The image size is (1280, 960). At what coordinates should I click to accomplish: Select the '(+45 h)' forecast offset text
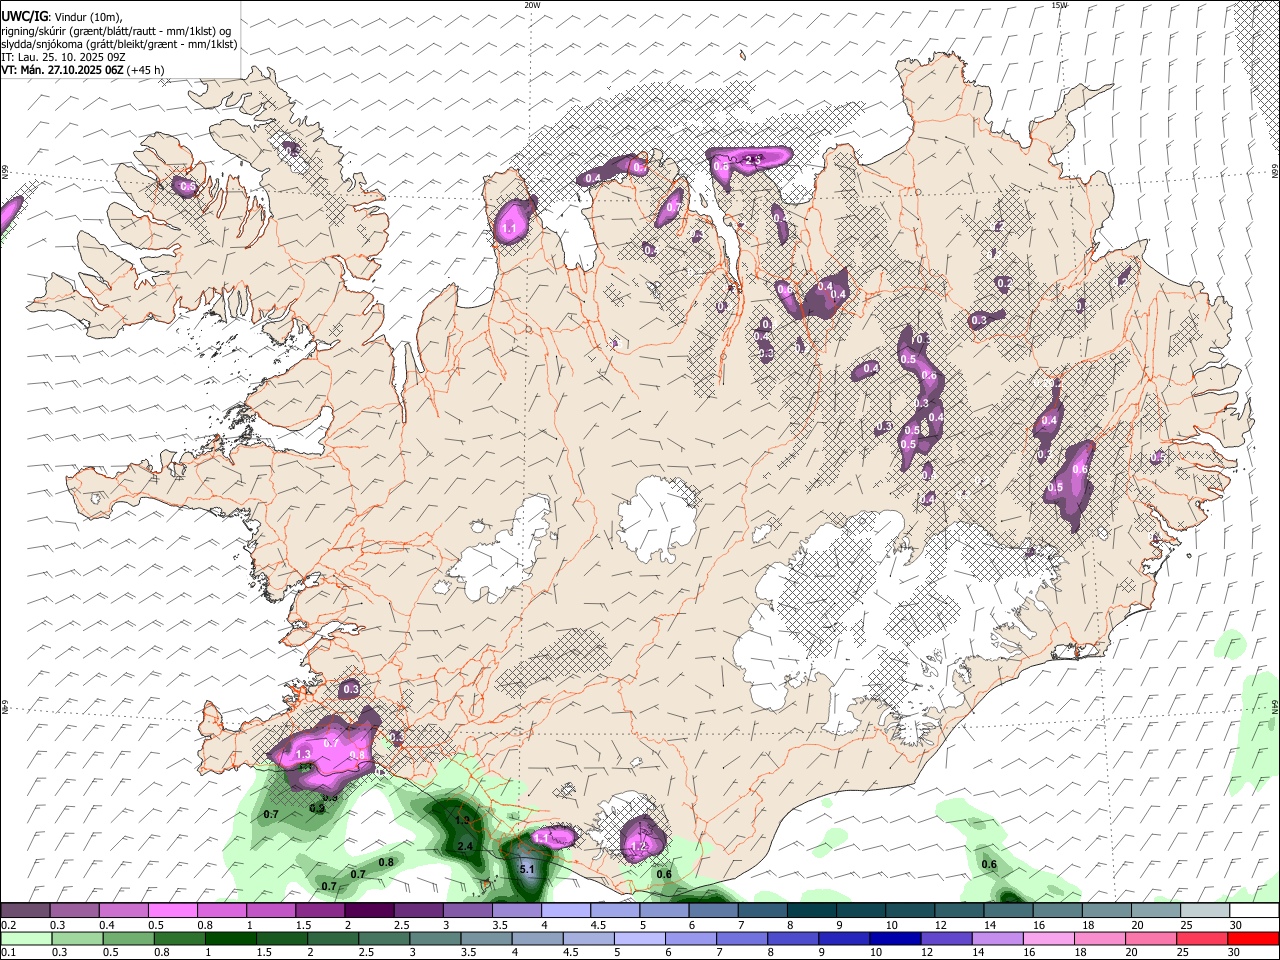point(146,70)
